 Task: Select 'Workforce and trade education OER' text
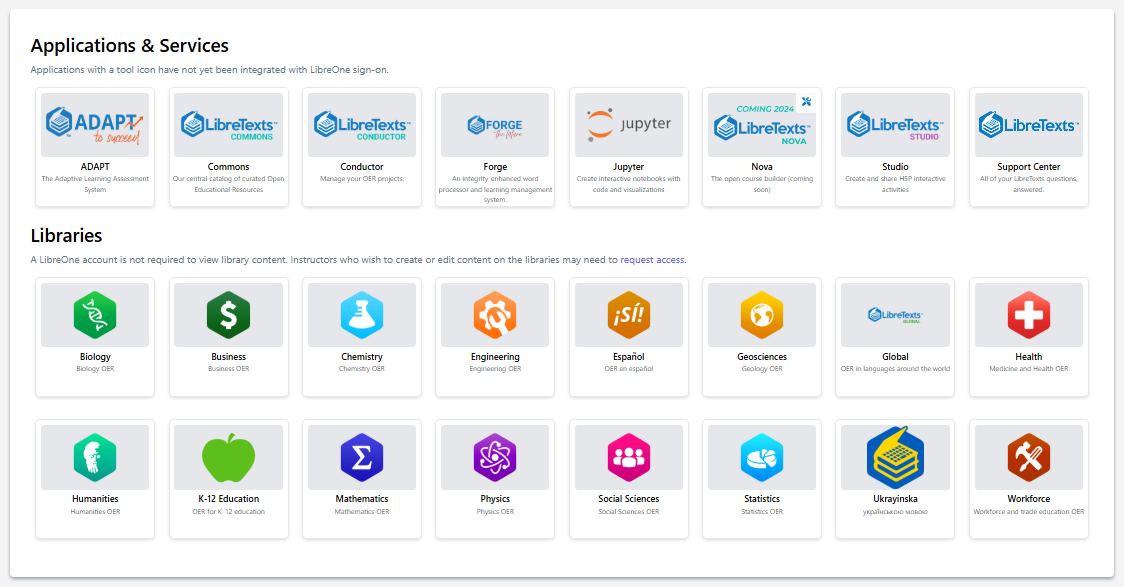click(x=1029, y=512)
